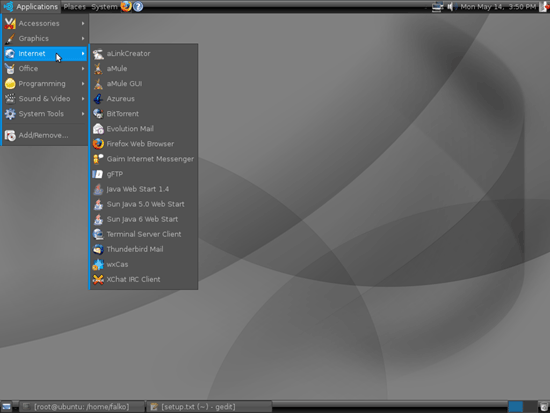Viewport: 550px width, 413px height.
Task: Switch to the root@ubuntu terminal taskbar button
Action: (81, 407)
